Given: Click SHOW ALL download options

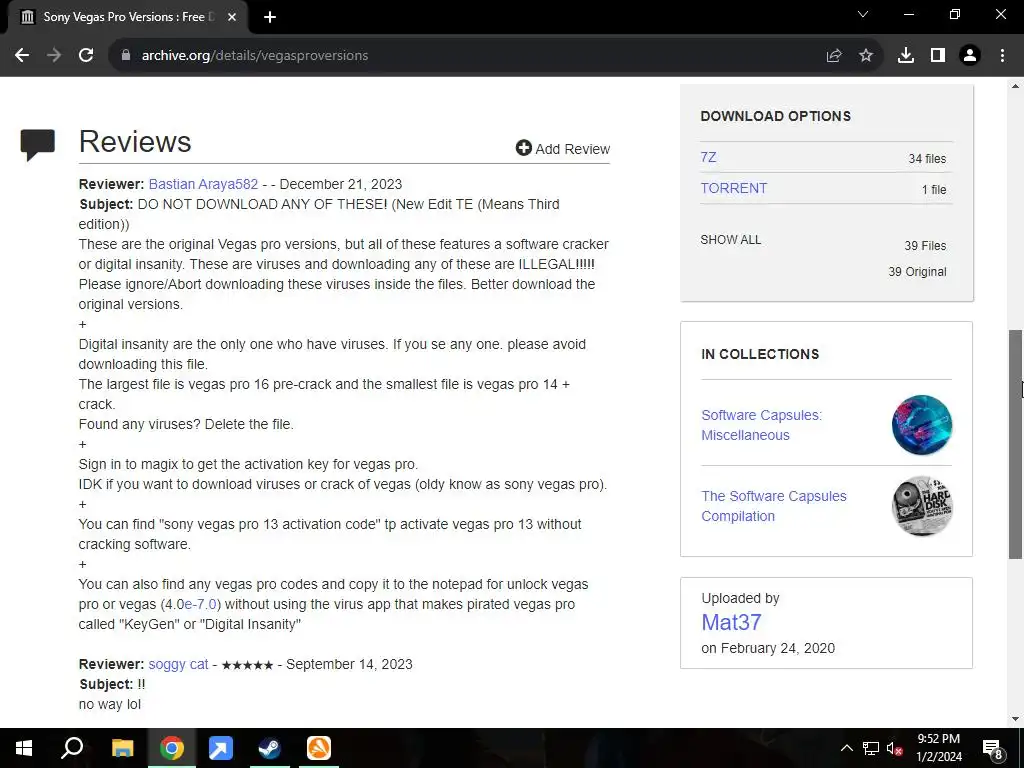Looking at the screenshot, I should (x=731, y=240).
